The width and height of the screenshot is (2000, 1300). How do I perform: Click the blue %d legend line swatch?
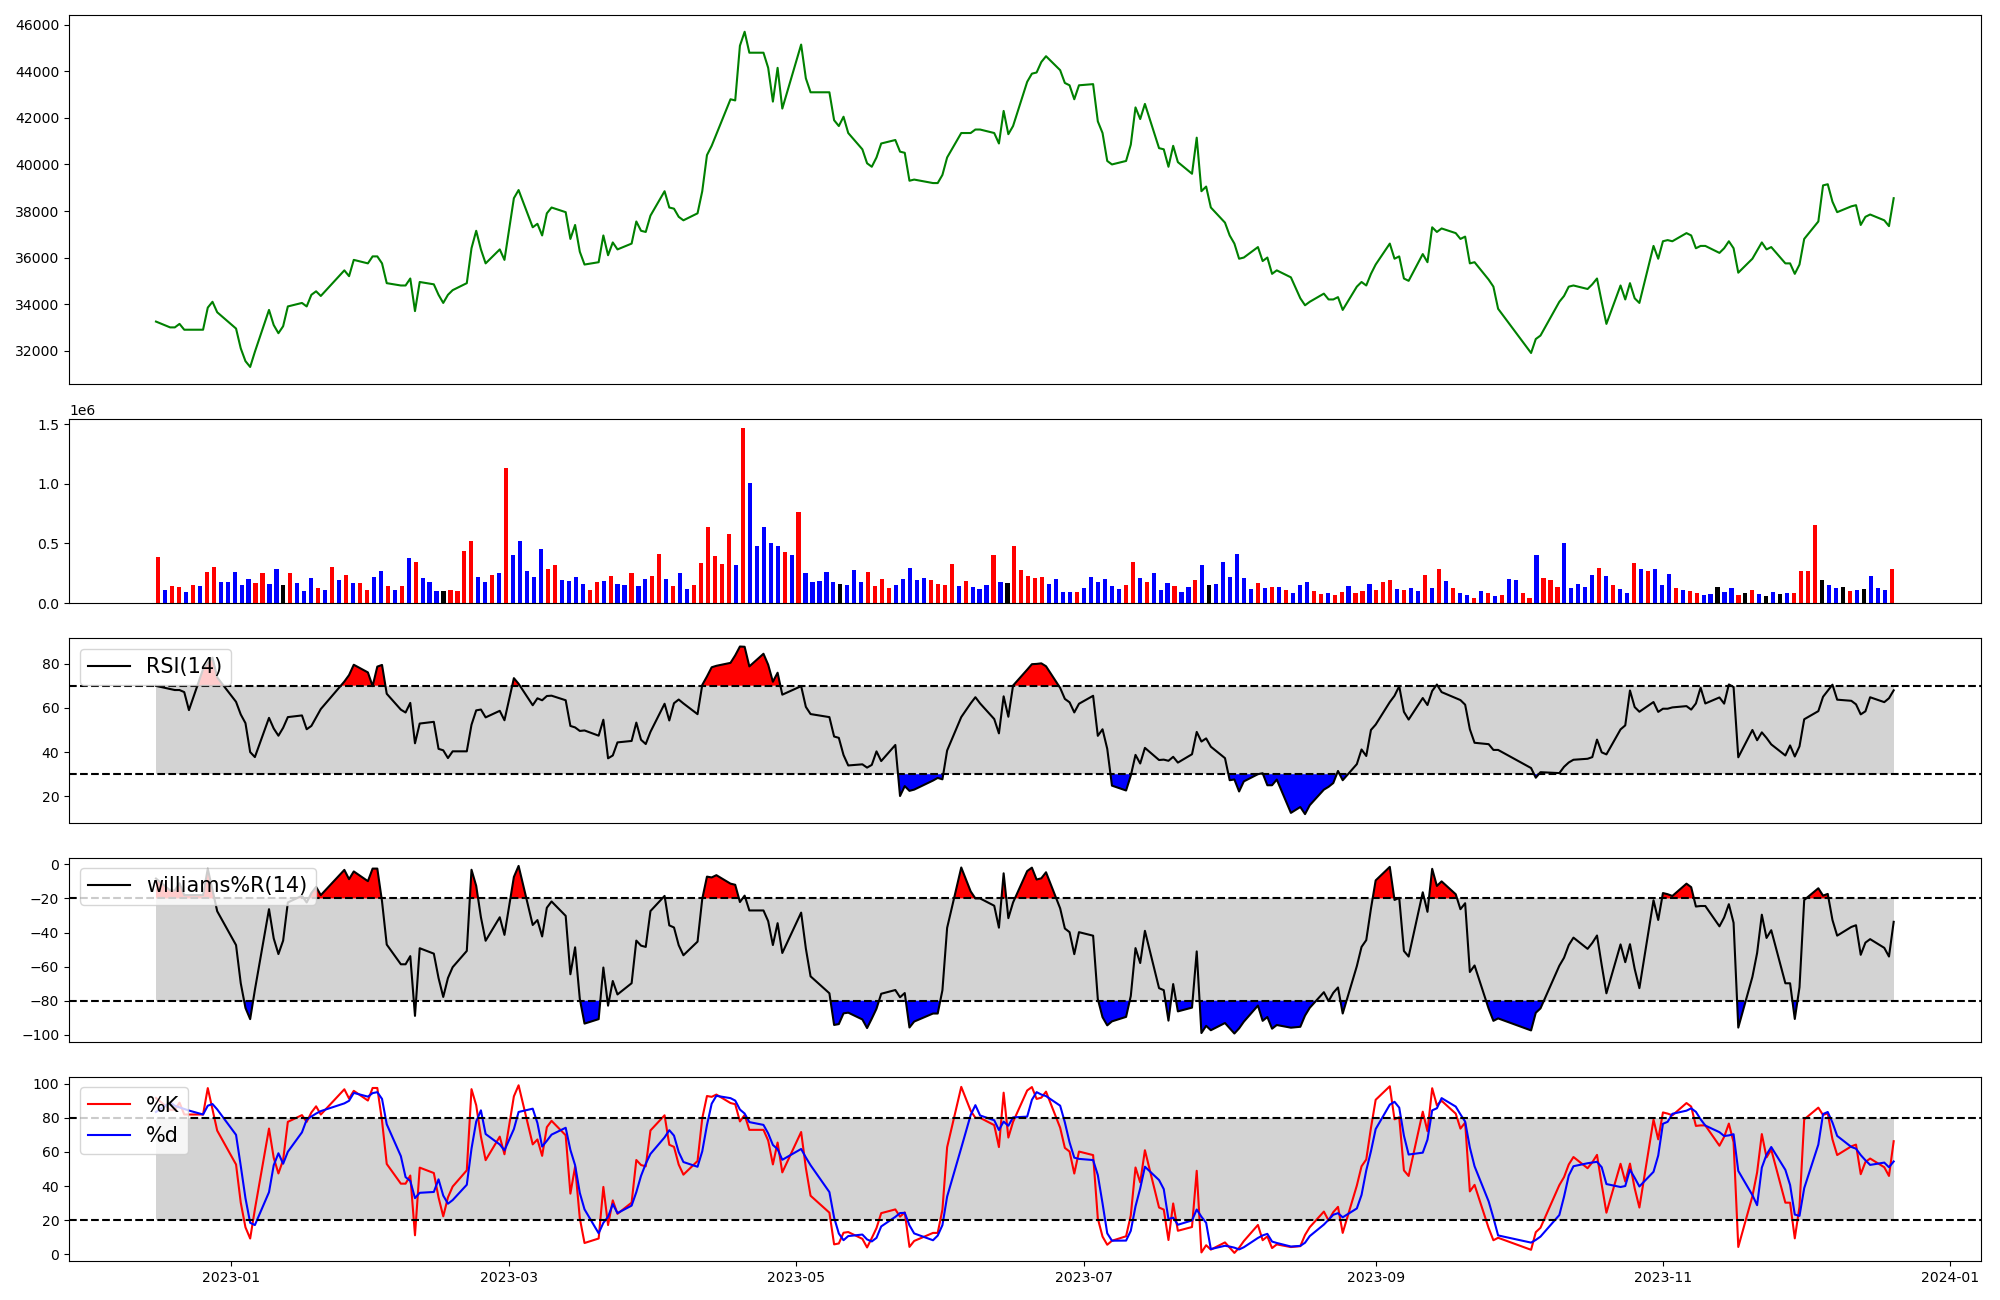(109, 1134)
